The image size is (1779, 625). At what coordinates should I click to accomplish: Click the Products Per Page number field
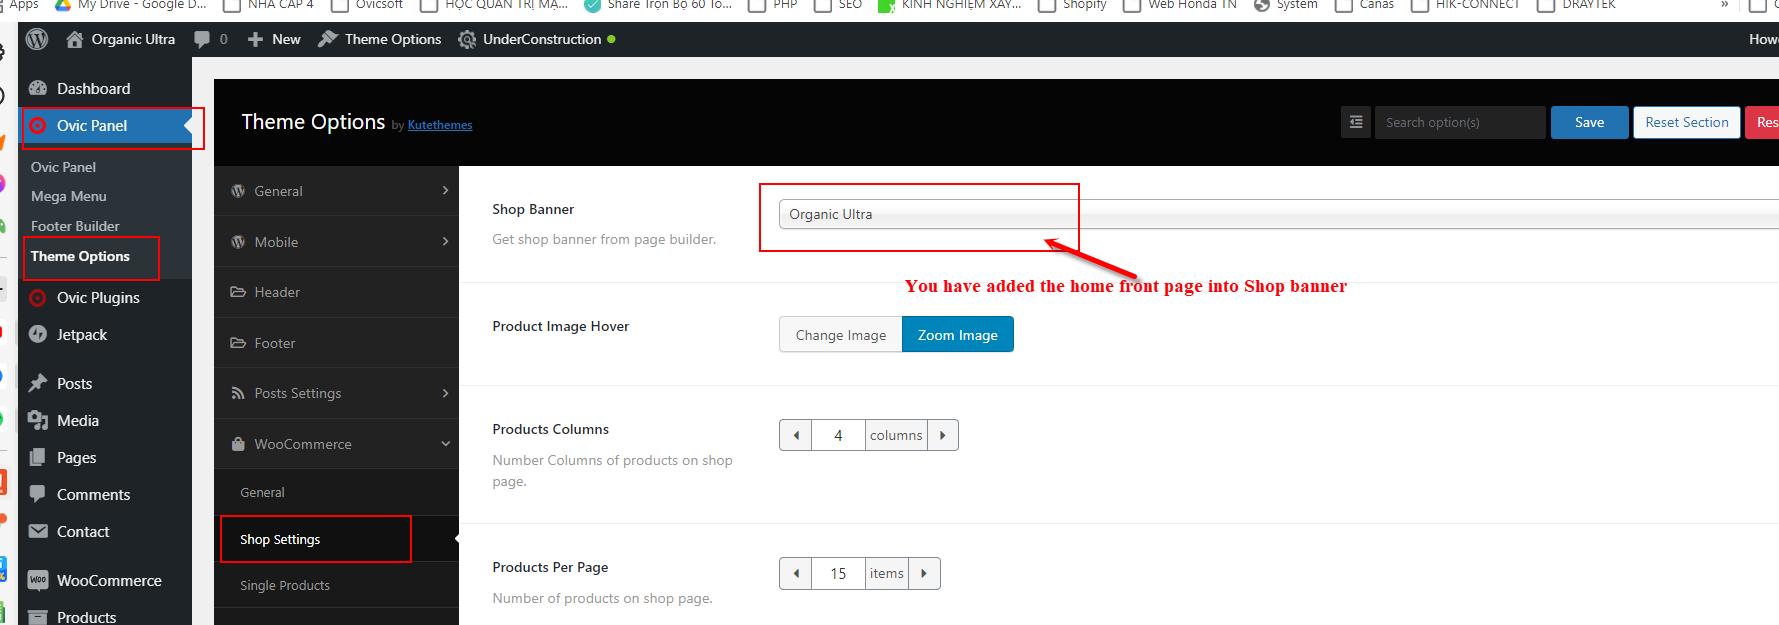838,573
